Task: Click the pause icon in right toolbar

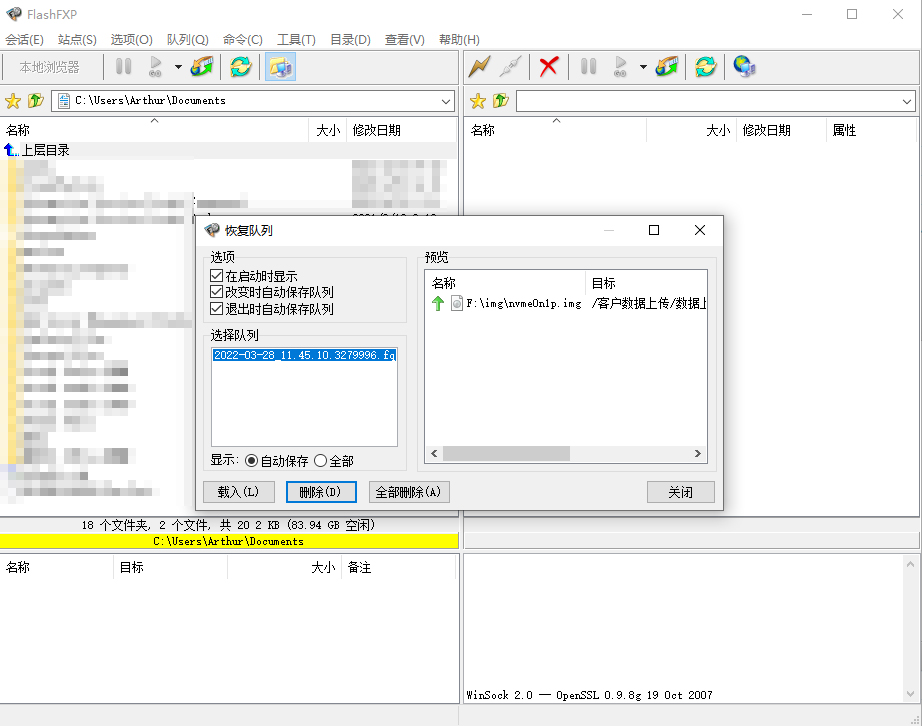Action: (589, 66)
